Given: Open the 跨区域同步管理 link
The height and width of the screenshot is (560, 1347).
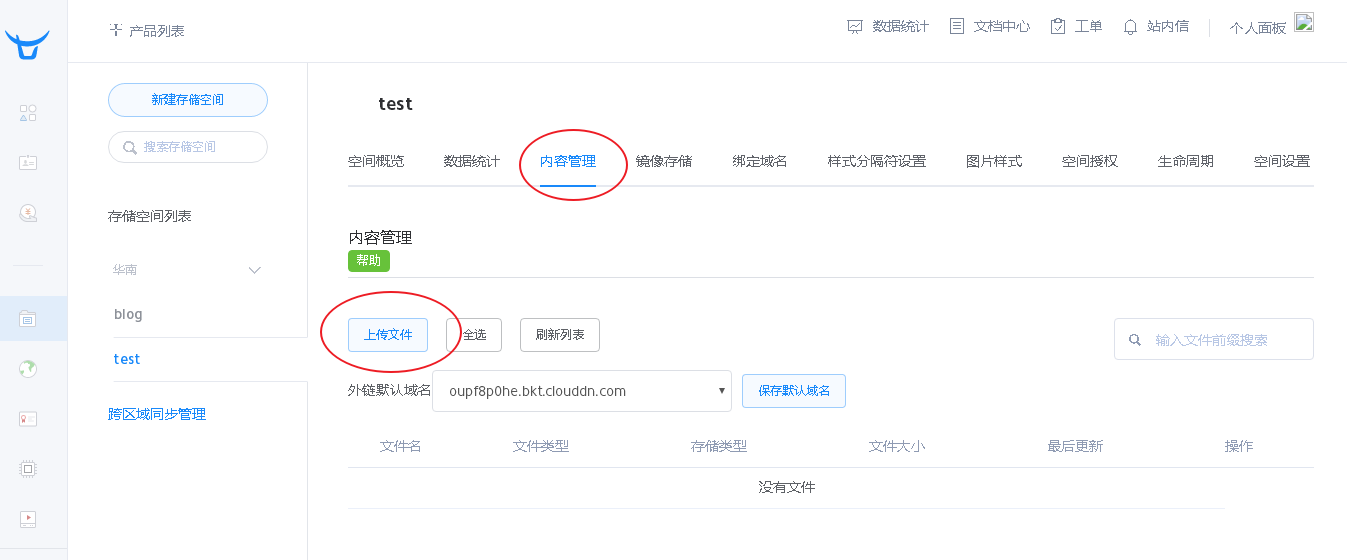Looking at the screenshot, I should (157, 414).
